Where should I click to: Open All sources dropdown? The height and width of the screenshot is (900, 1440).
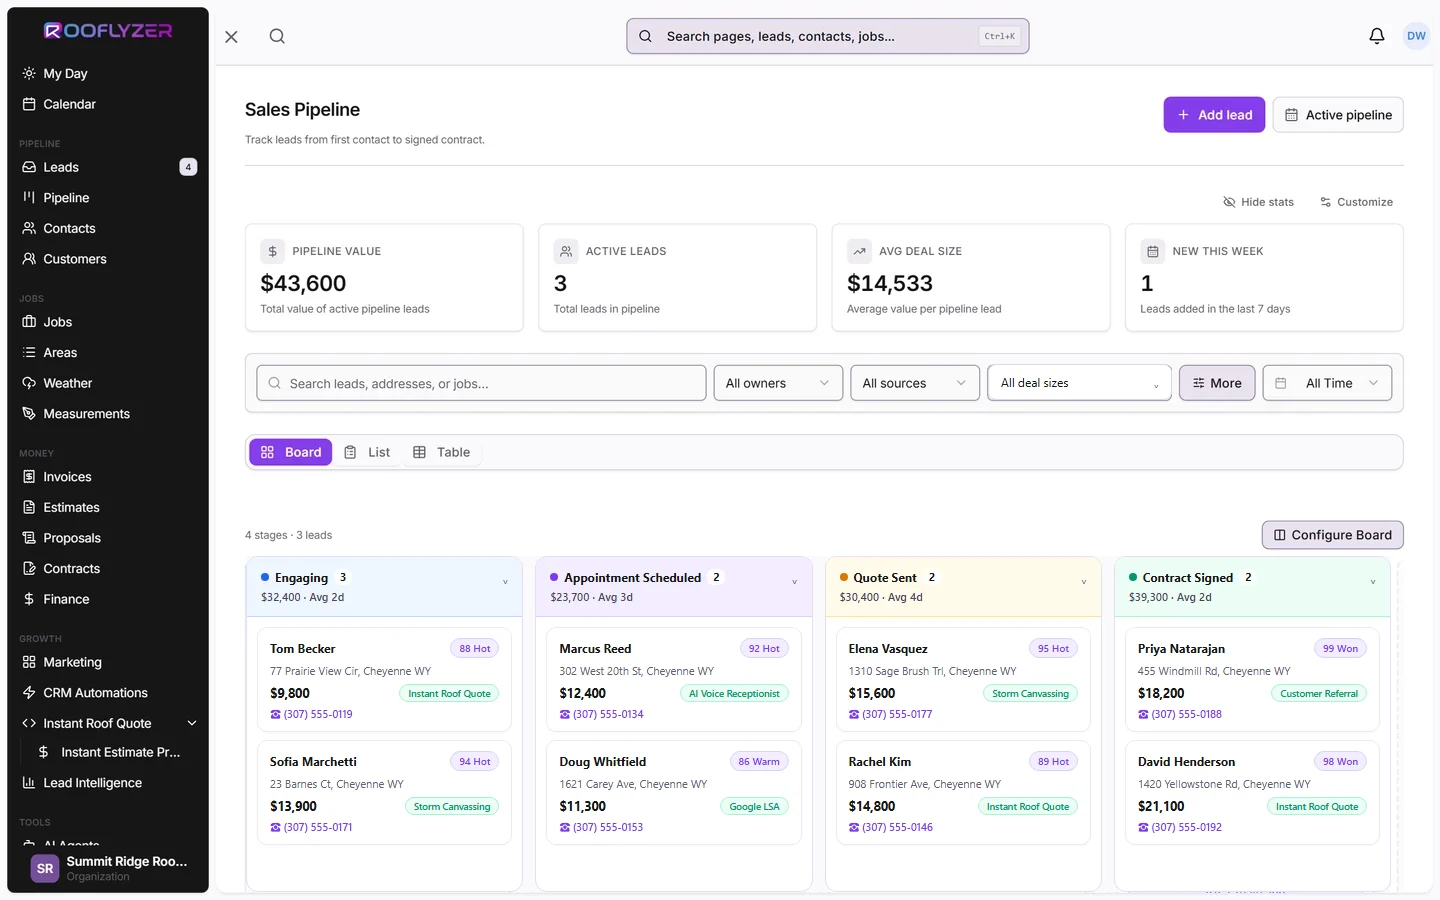tap(915, 383)
